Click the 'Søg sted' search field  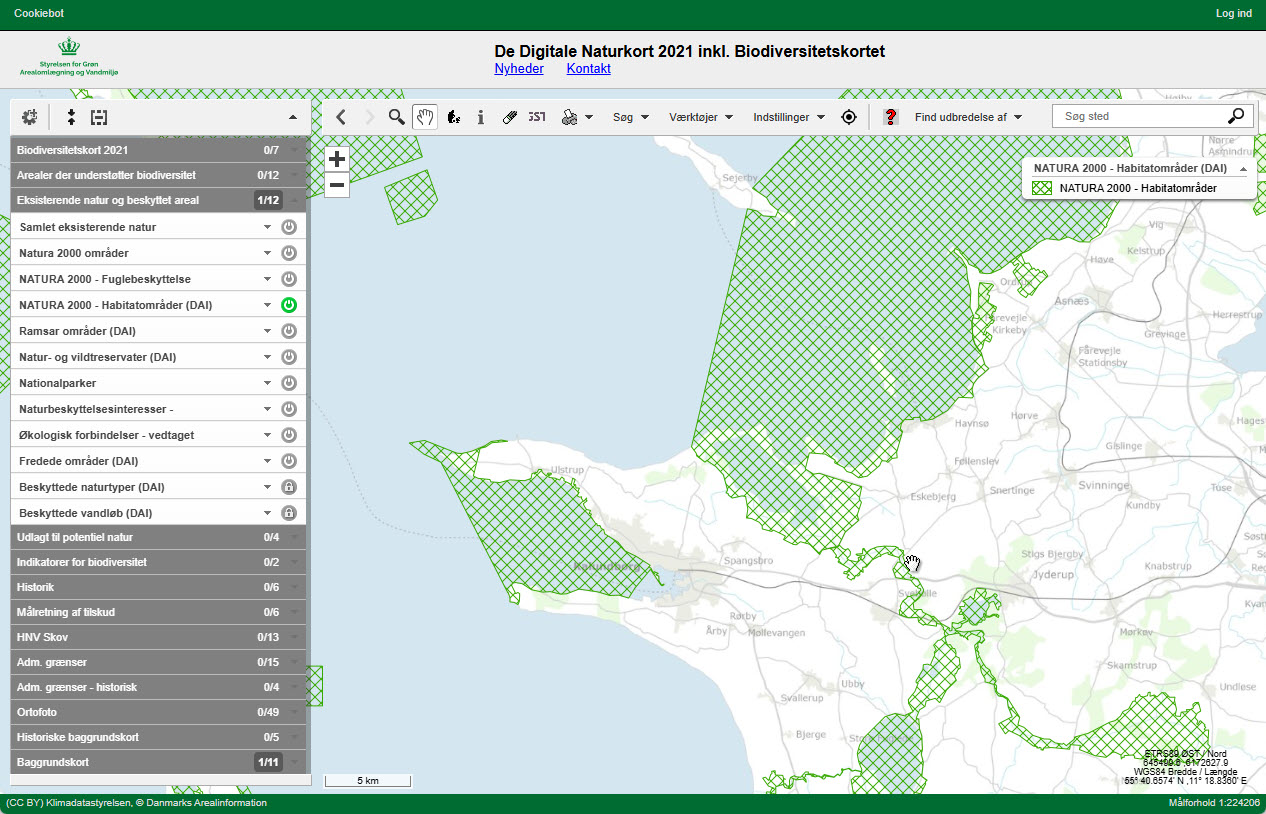1140,117
